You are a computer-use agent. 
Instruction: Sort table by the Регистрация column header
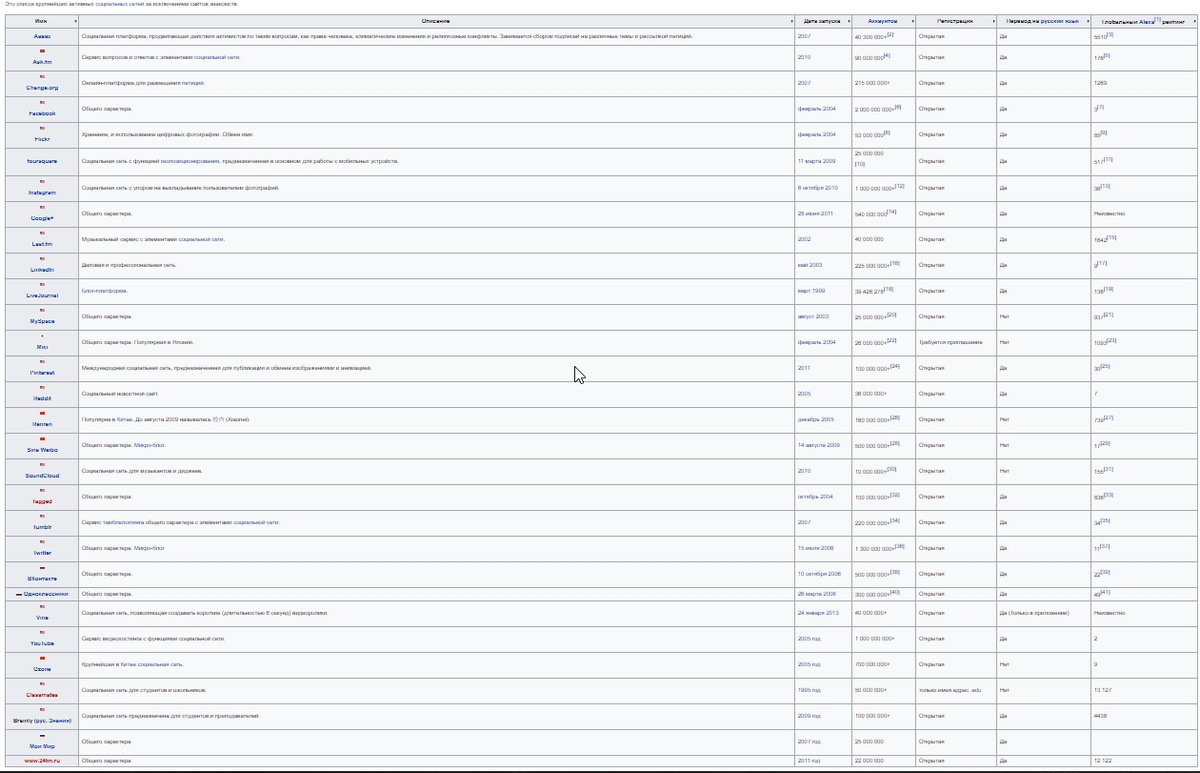point(955,21)
